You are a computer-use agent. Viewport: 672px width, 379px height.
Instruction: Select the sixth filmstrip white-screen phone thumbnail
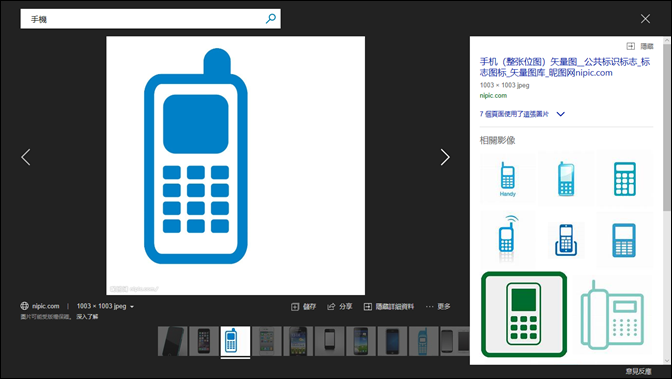point(329,341)
